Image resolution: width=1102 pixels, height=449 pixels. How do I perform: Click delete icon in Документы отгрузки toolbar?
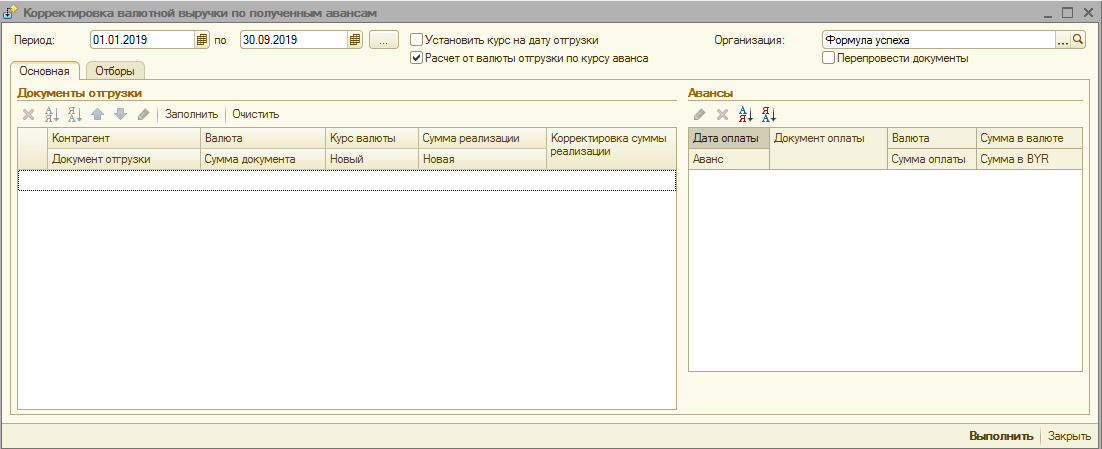(29, 114)
